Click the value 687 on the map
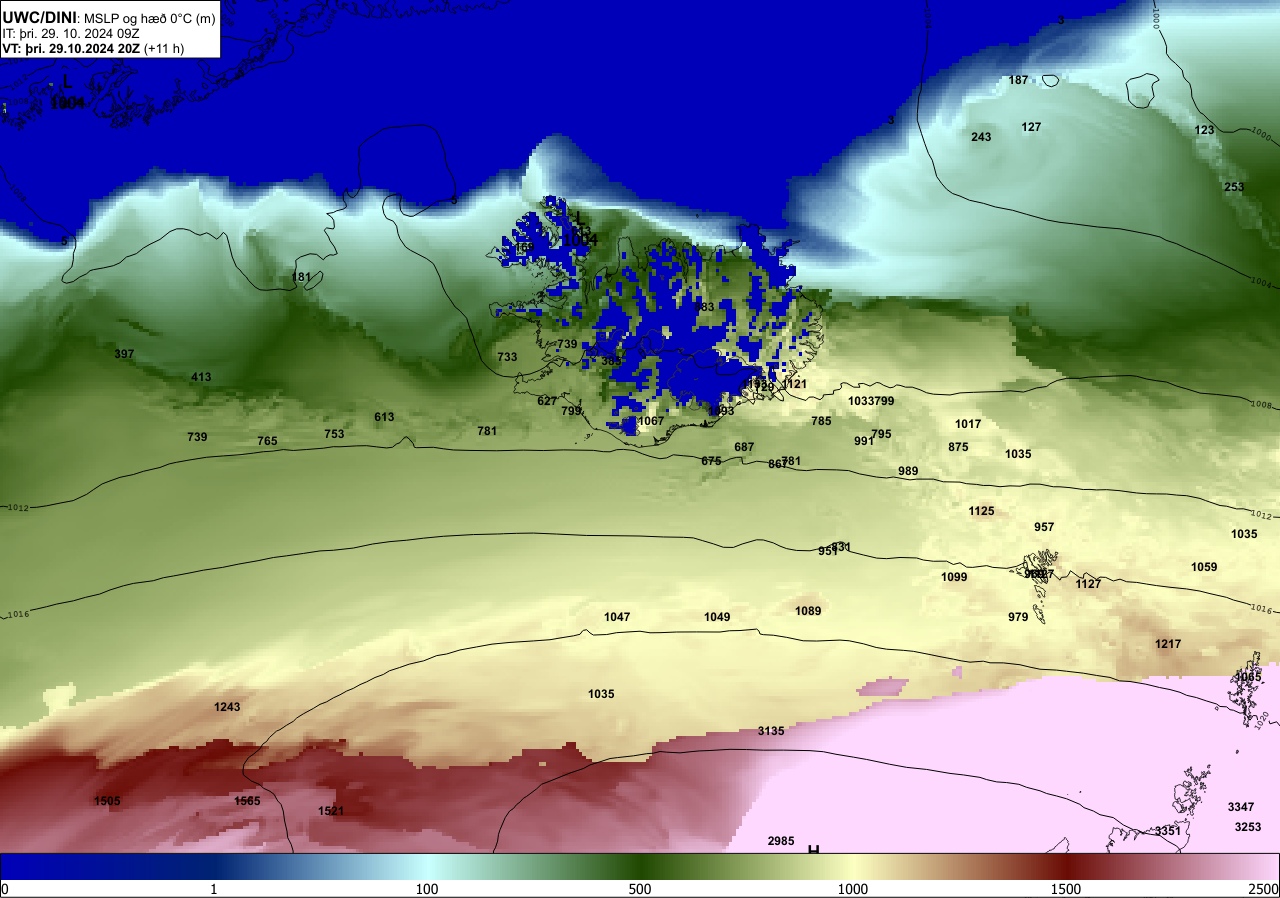This screenshot has height=898, width=1280. tap(744, 447)
